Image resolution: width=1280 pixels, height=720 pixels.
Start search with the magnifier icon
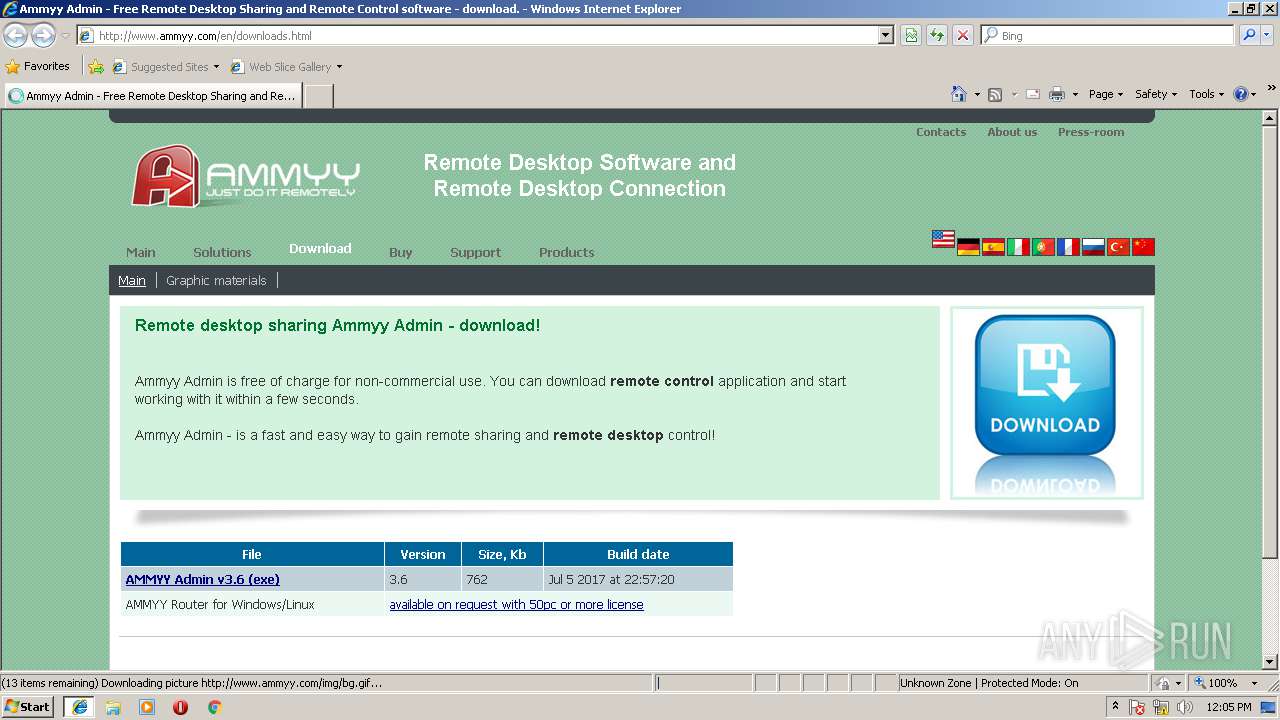(1249, 35)
